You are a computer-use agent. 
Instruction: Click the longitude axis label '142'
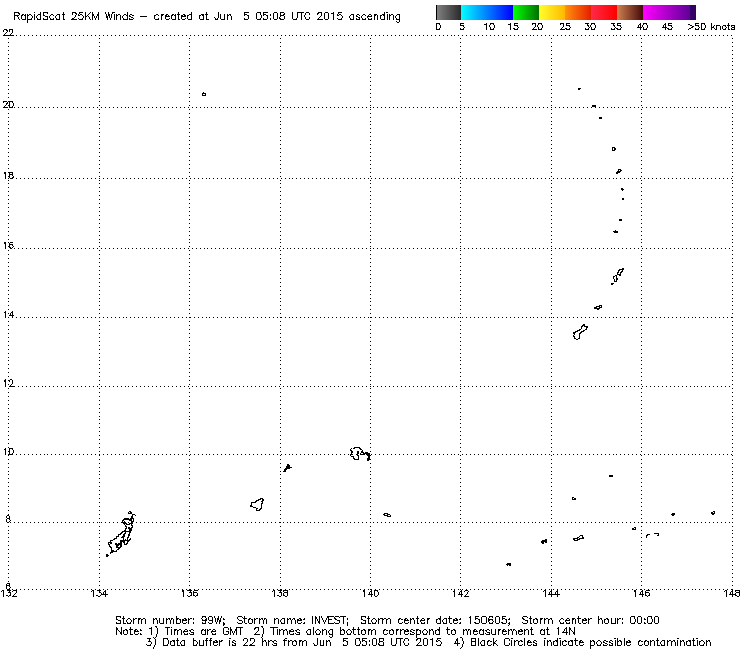461,593
